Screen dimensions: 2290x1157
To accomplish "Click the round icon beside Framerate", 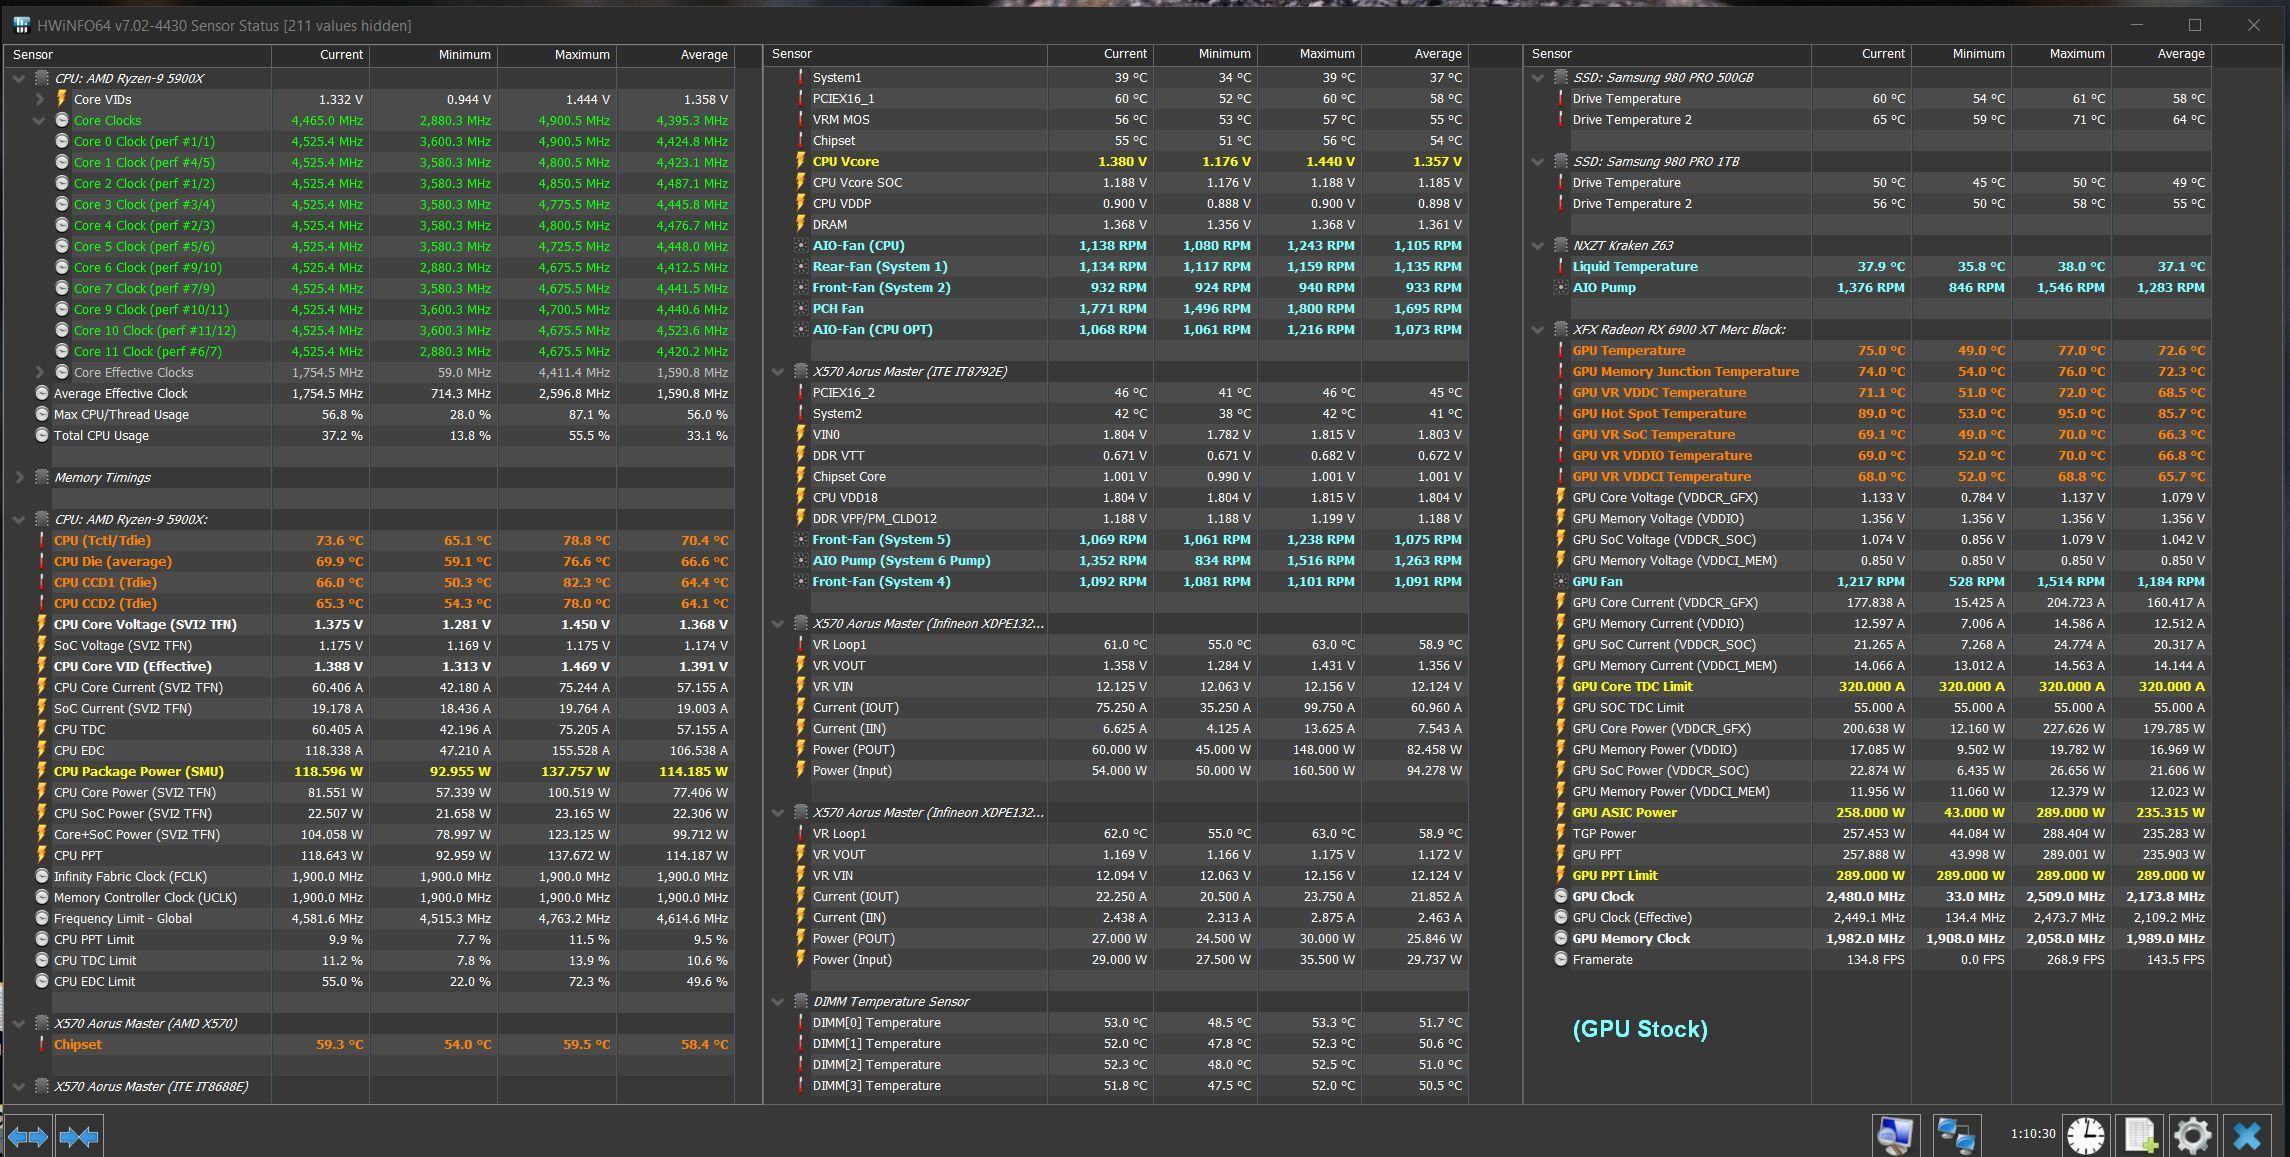I will 1560,959.
